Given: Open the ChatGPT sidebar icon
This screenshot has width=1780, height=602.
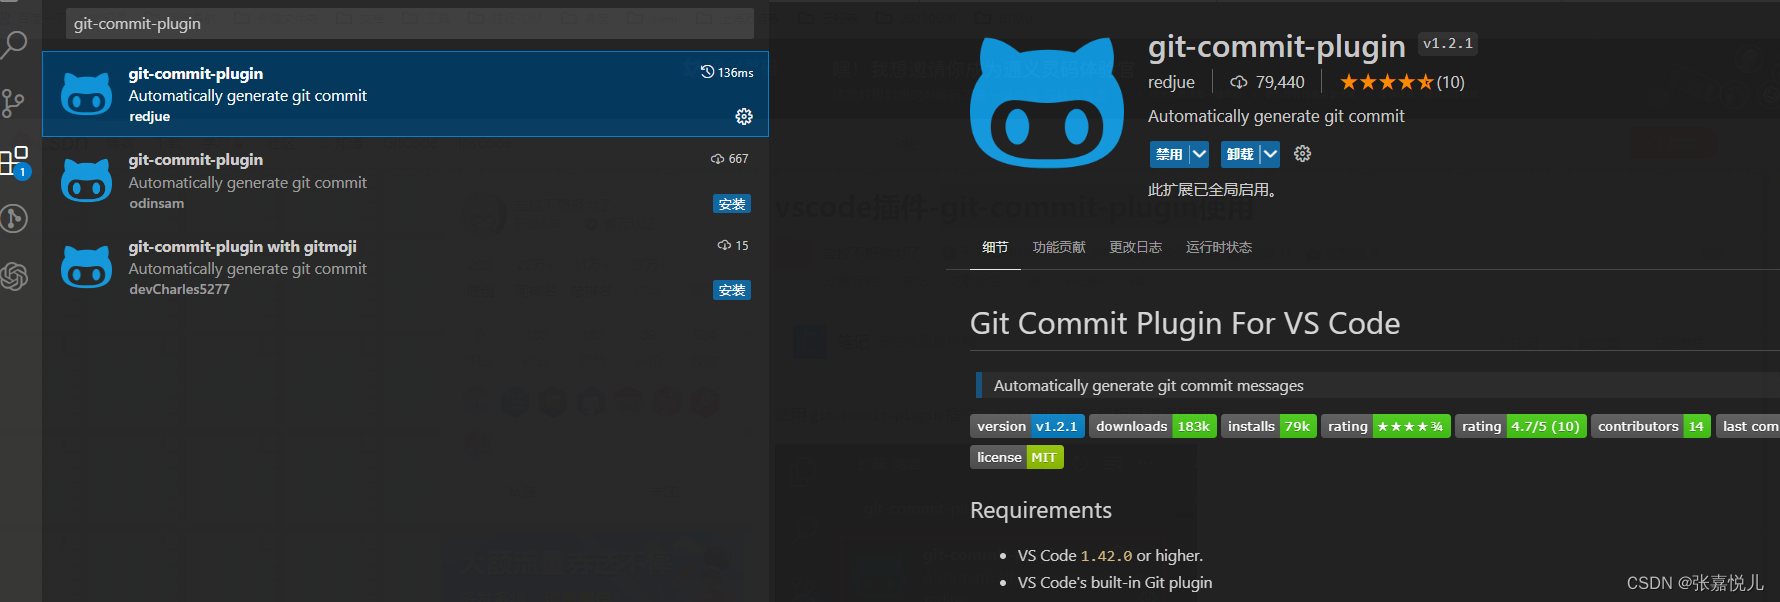Looking at the screenshot, I should pos(14,276).
